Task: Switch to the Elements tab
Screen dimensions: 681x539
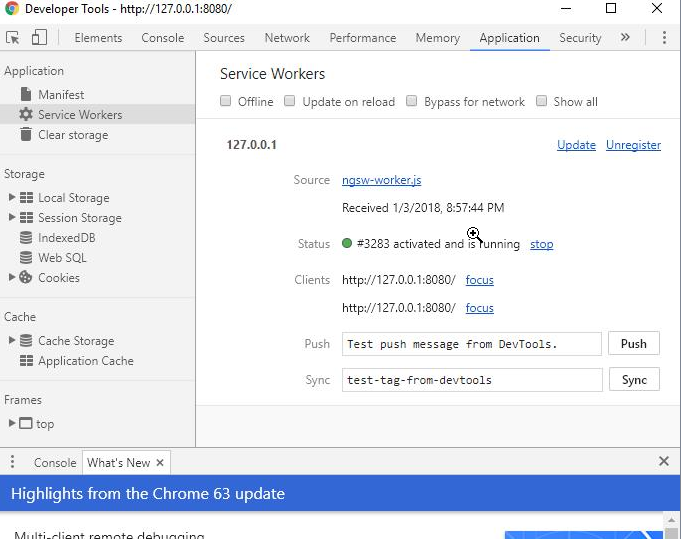Action: pyautogui.click(x=98, y=38)
